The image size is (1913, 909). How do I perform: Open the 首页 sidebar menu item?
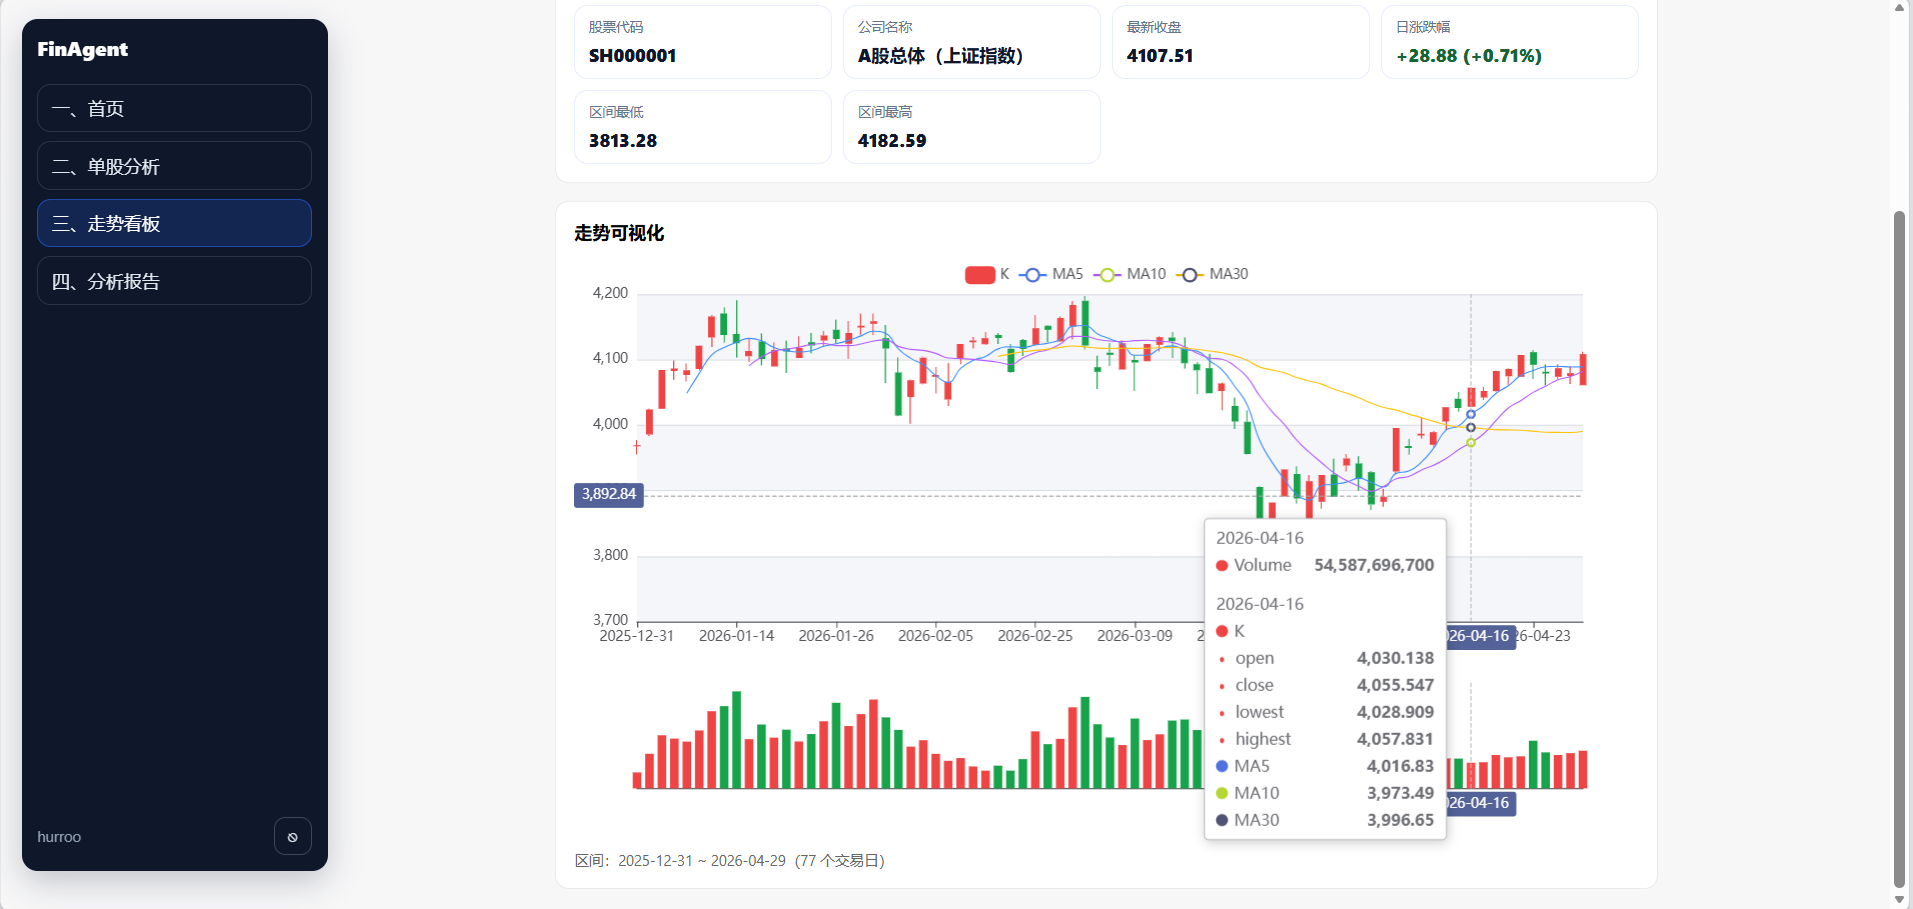click(x=174, y=108)
